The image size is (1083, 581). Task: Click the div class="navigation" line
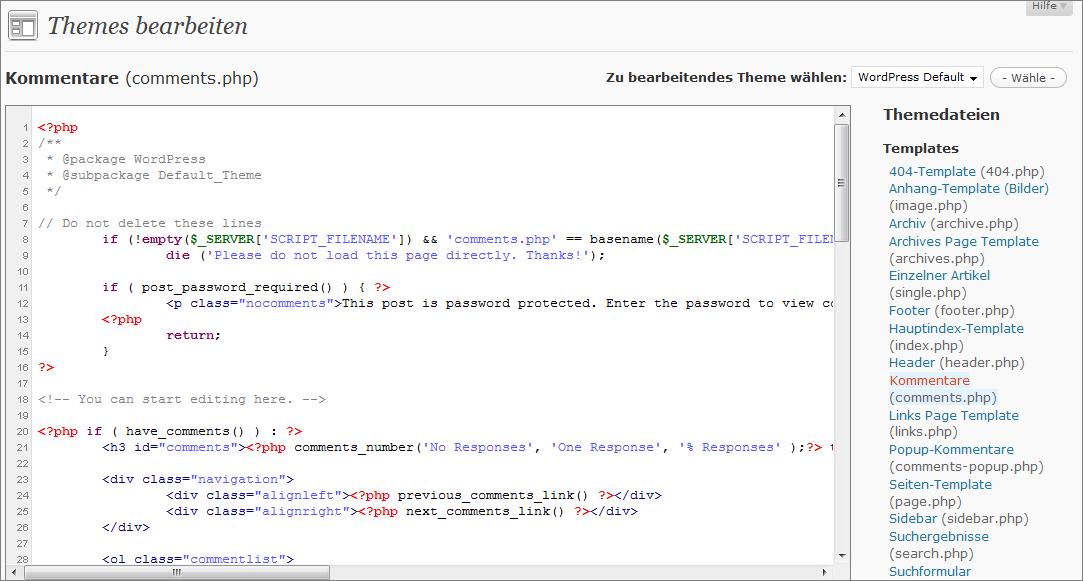[198, 479]
